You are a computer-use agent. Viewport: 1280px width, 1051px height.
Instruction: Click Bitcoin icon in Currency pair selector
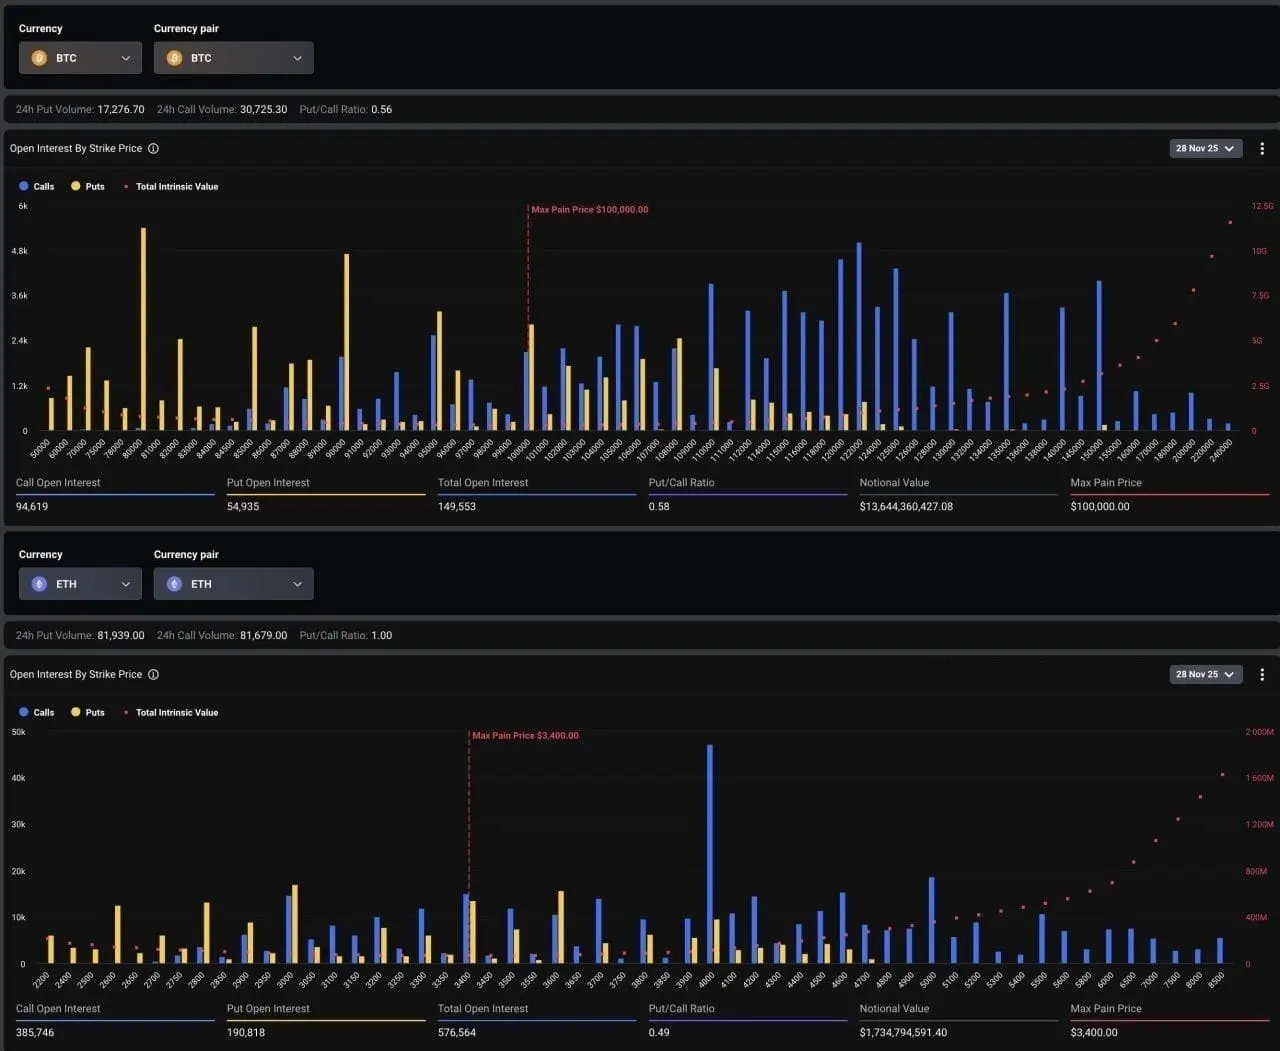pos(174,58)
